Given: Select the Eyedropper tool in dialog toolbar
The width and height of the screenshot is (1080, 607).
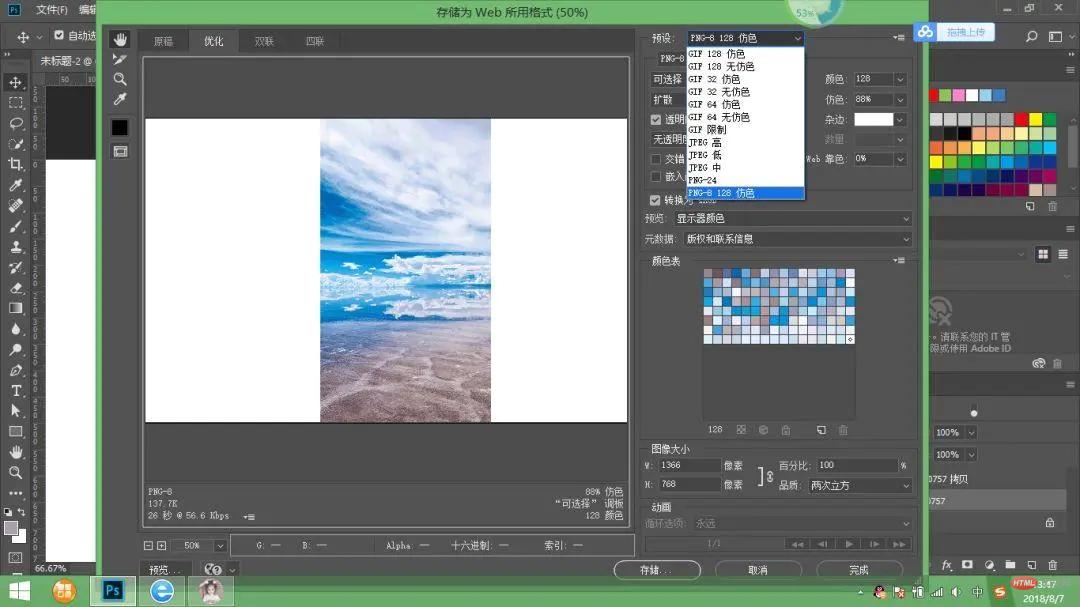Looking at the screenshot, I should point(120,99).
